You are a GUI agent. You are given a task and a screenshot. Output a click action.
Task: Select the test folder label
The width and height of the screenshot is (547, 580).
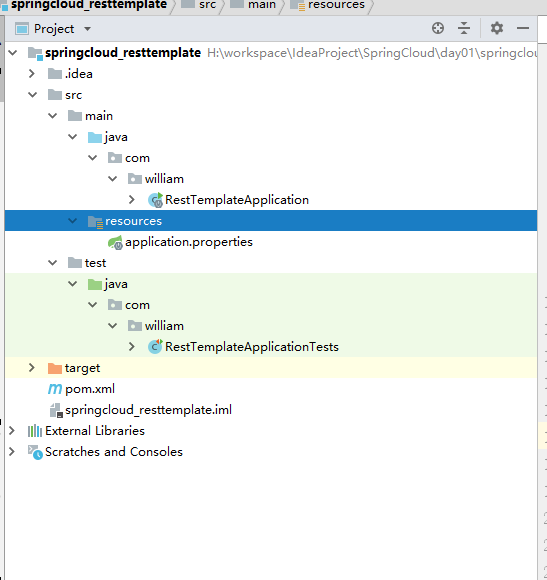(95, 263)
